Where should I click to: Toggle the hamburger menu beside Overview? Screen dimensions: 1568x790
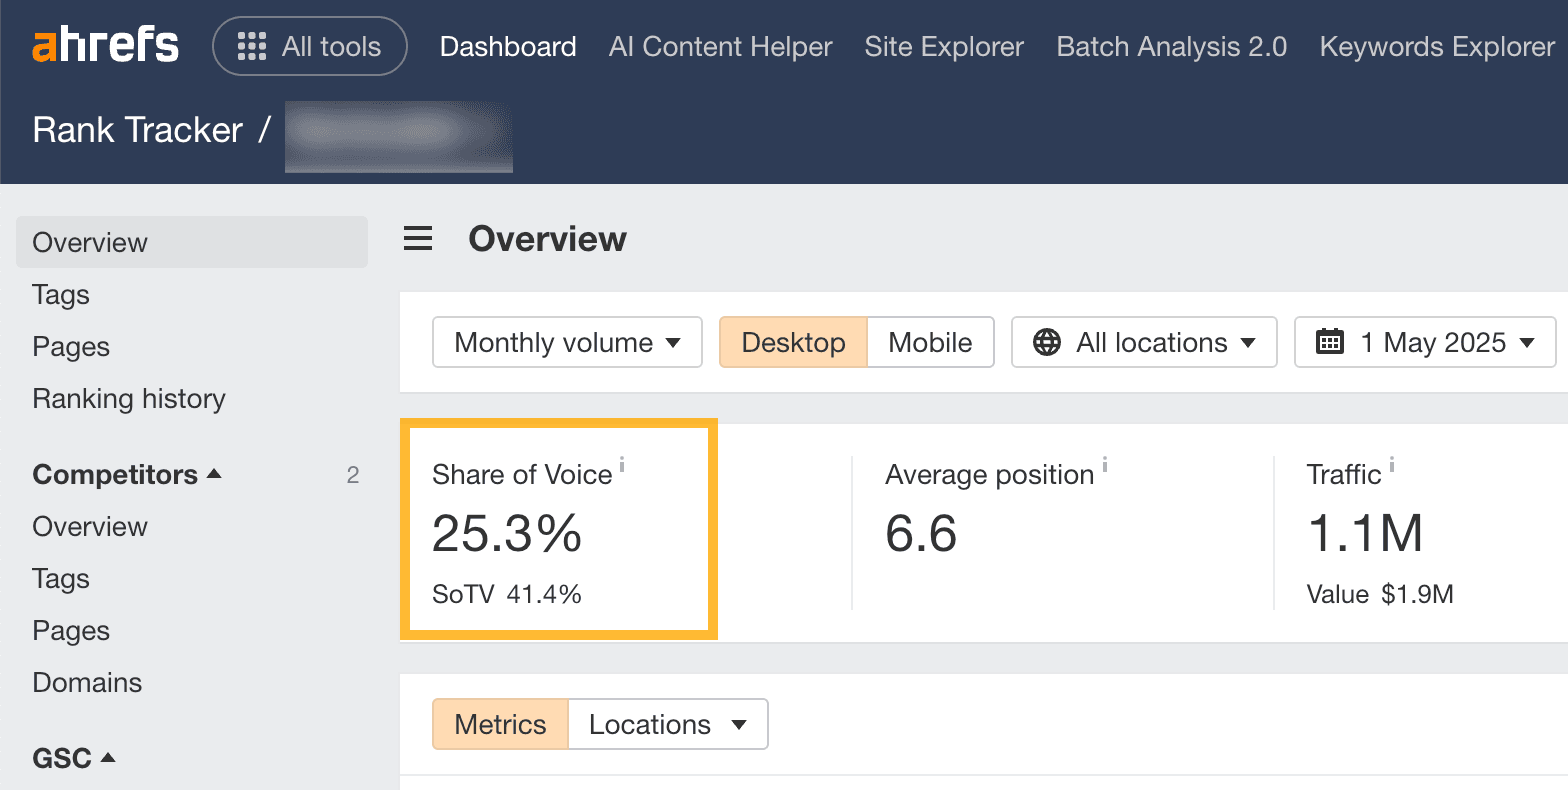(x=418, y=239)
